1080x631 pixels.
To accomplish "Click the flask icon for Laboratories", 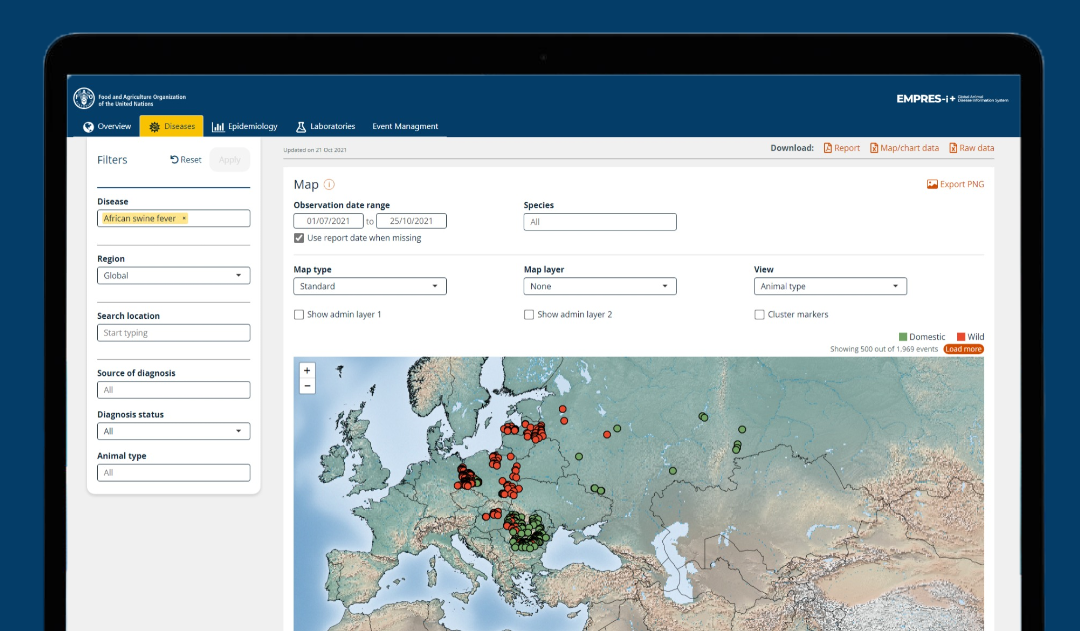I will (x=301, y=127).
